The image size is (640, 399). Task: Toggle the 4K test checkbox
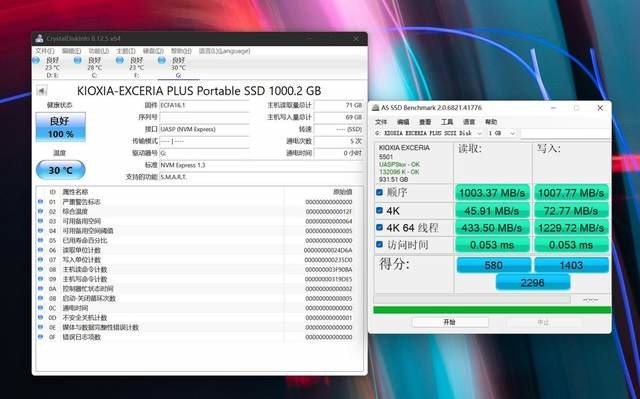(379, 211)
